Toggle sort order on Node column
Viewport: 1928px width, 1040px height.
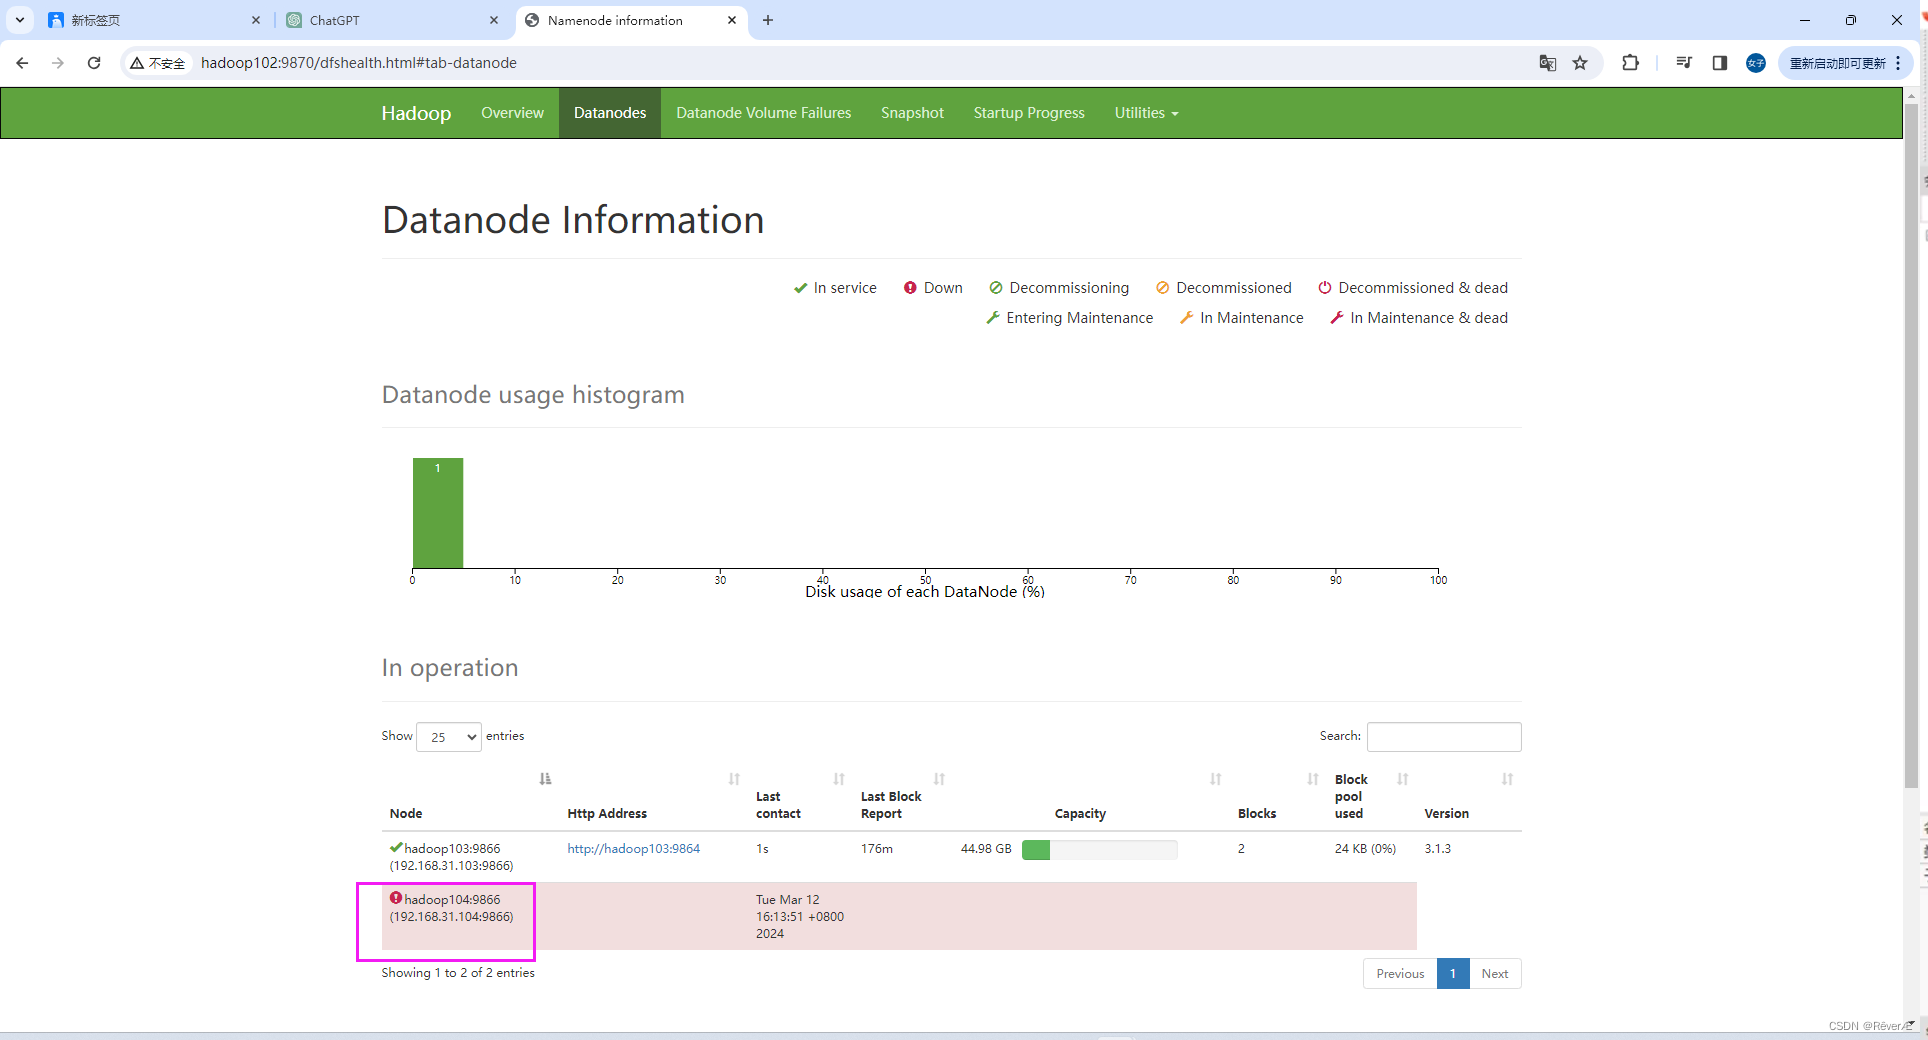(x=545, y=779)
